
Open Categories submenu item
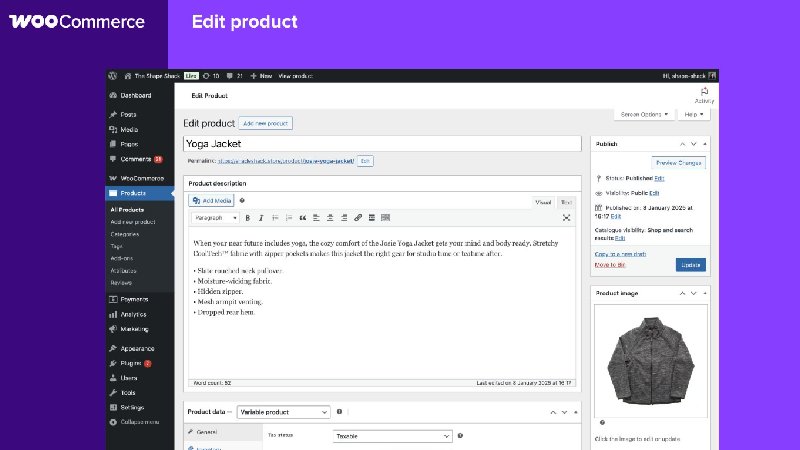(124, 234)
